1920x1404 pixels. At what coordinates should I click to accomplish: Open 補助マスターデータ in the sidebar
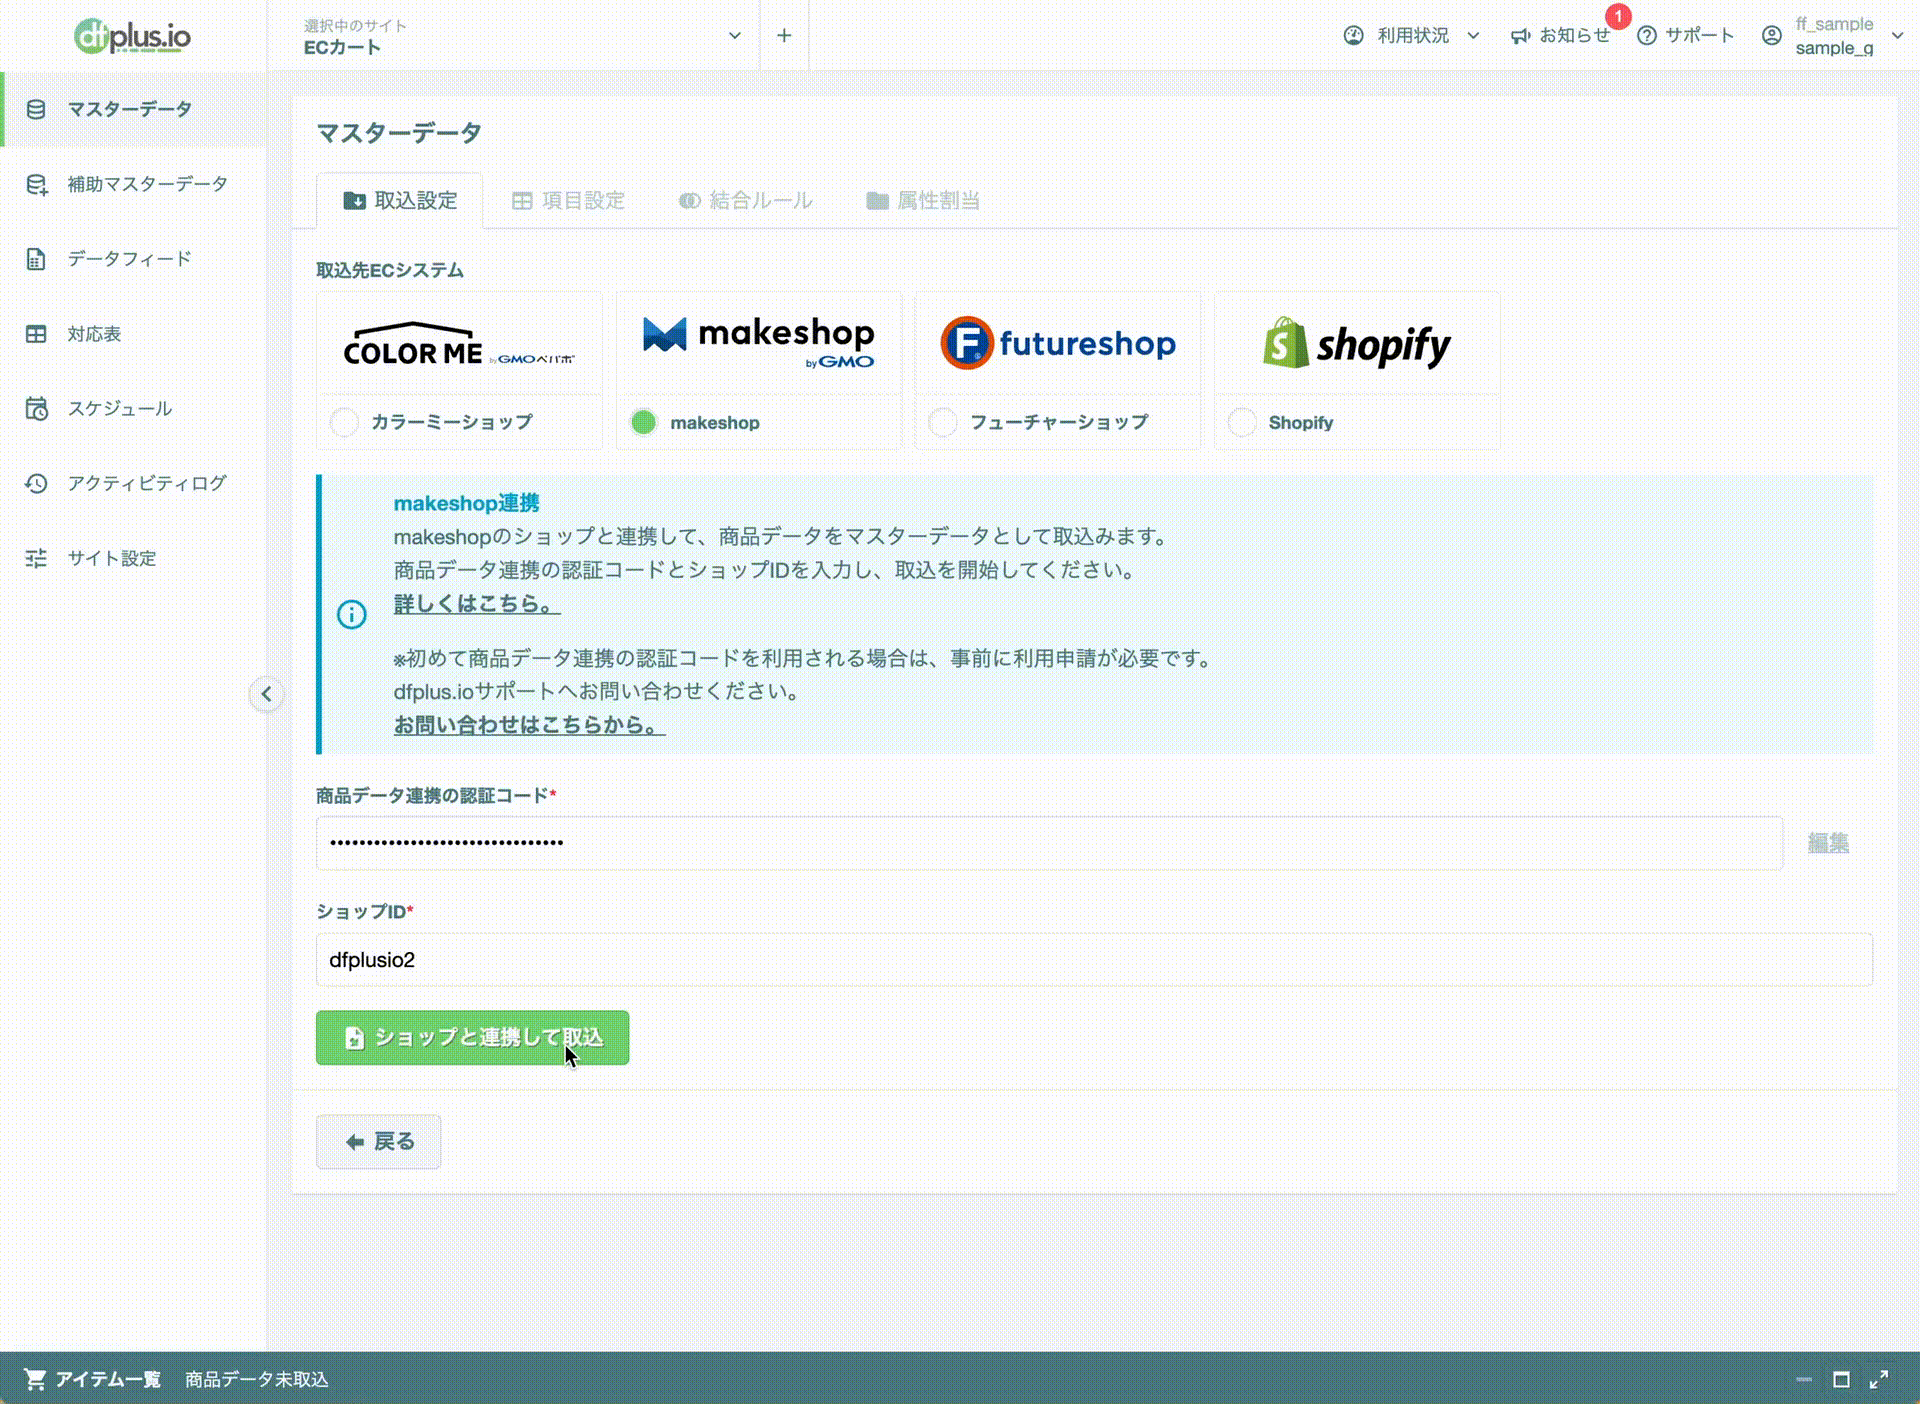pos(134,184)
